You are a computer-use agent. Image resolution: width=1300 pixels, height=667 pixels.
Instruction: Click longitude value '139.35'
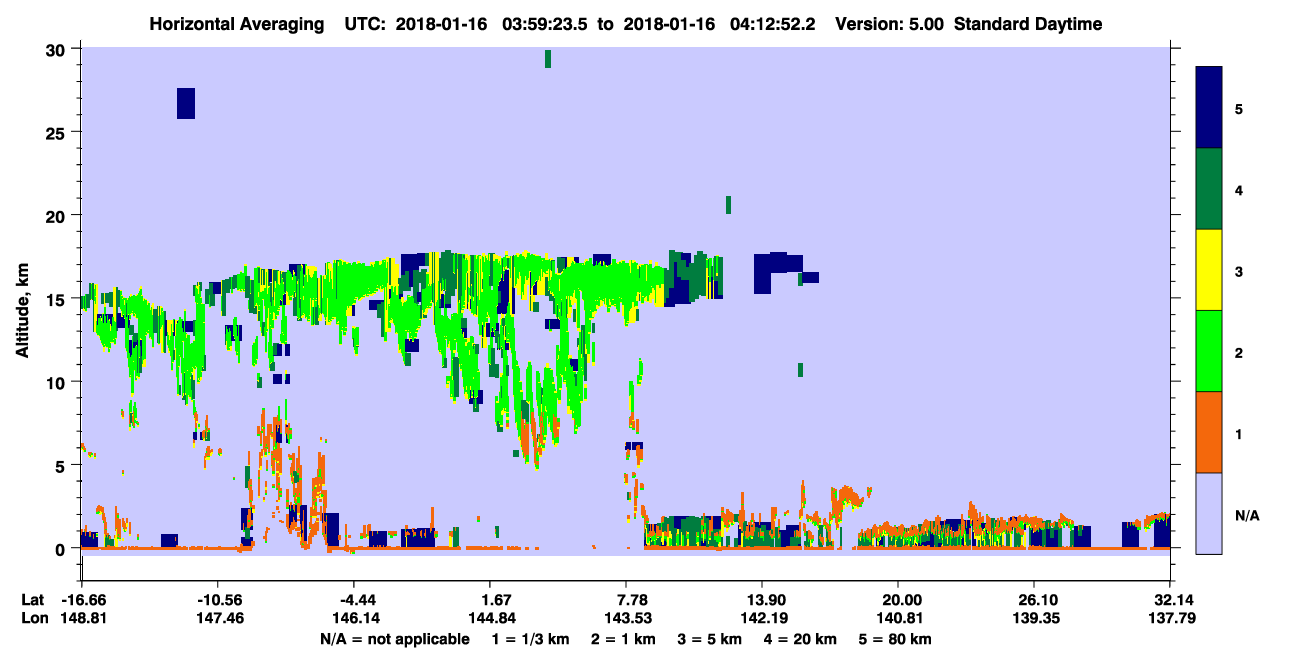[1035, 619]
